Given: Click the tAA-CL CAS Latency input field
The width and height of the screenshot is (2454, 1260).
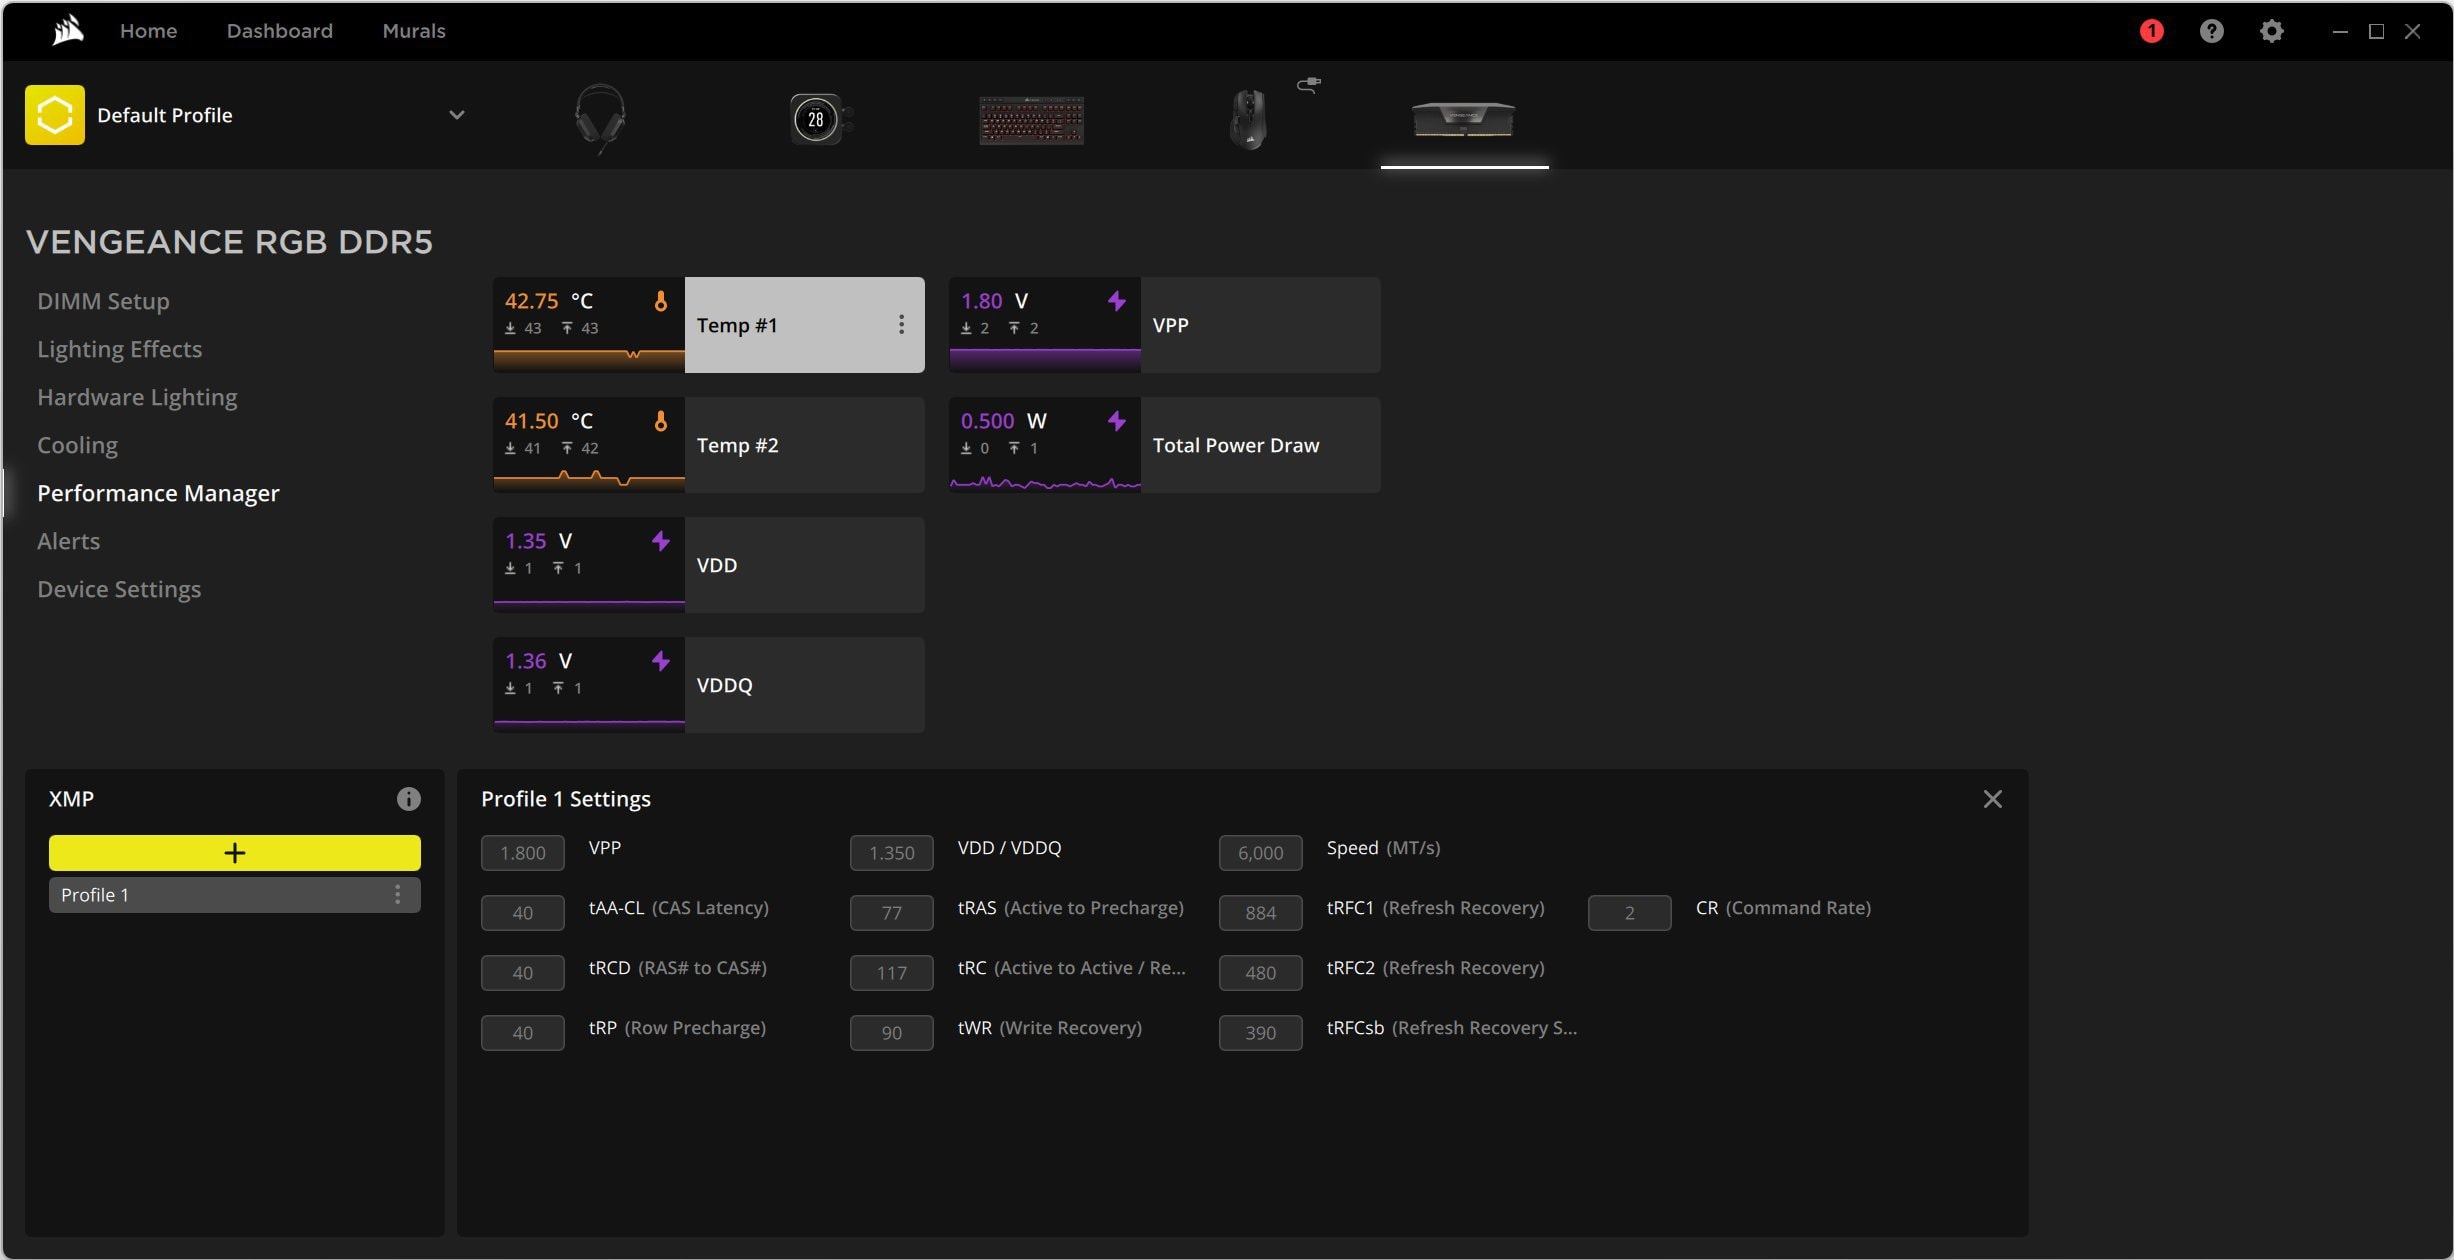Looking at the screenshot, I should pos(522,911).
